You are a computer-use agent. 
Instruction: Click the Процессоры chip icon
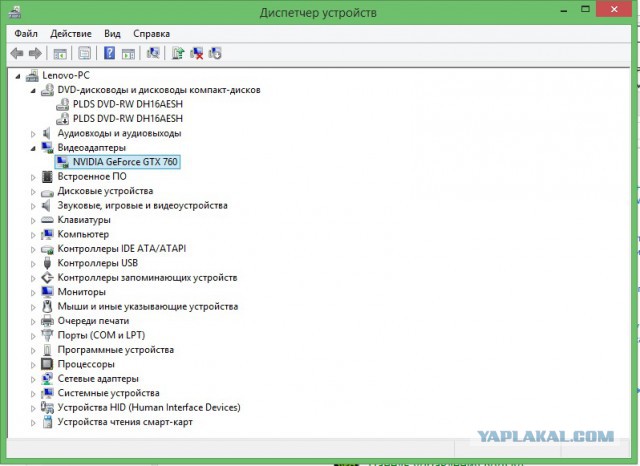tap(47, 364)
